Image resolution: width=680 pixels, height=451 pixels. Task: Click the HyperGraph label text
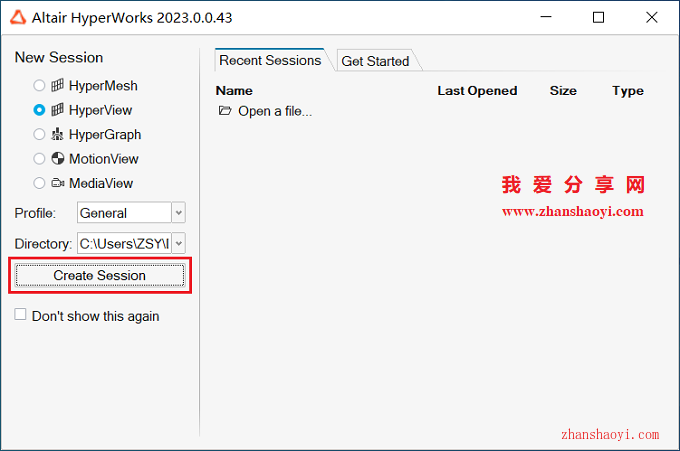105,134
